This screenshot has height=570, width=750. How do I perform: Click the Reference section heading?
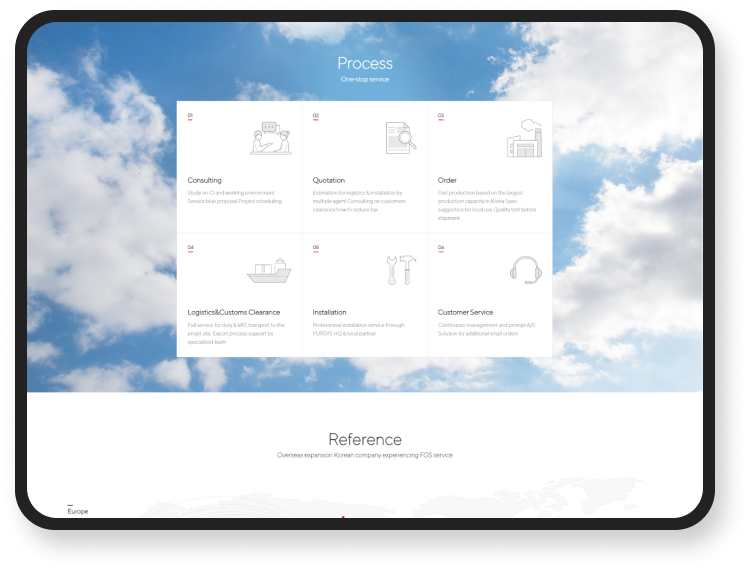[x=365, y=440]
